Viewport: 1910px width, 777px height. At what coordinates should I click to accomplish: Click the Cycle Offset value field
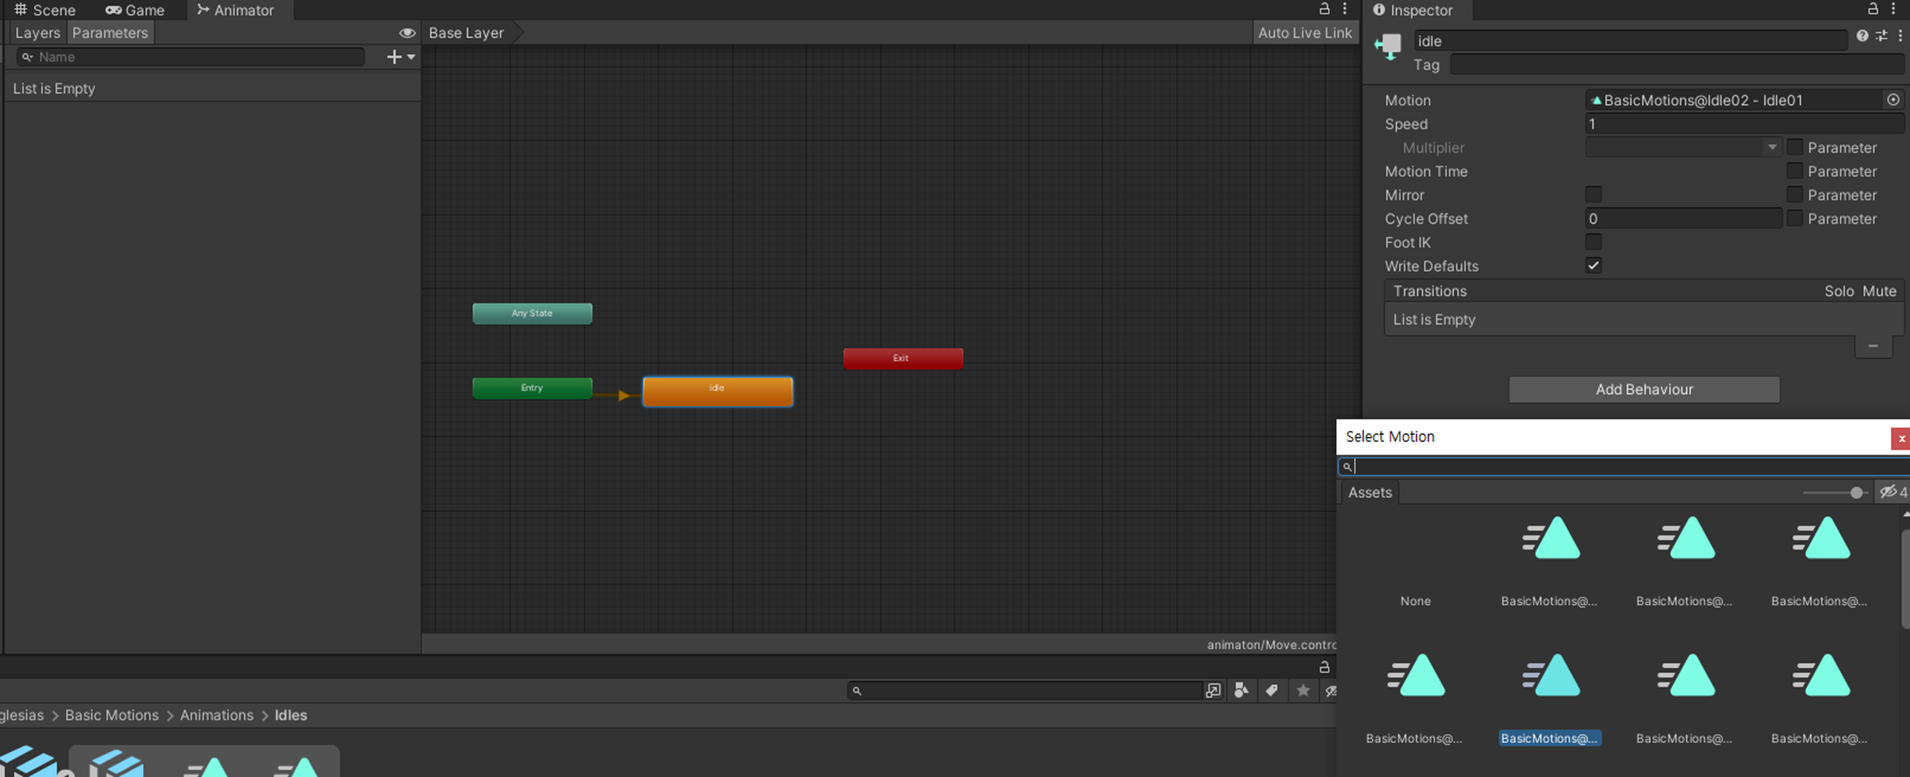point(1683,218)
